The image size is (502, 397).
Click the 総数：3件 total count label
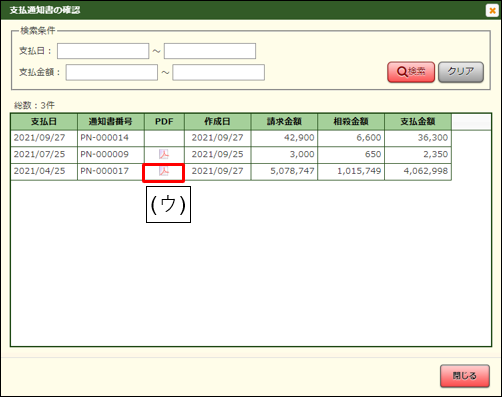pos(34,106)
